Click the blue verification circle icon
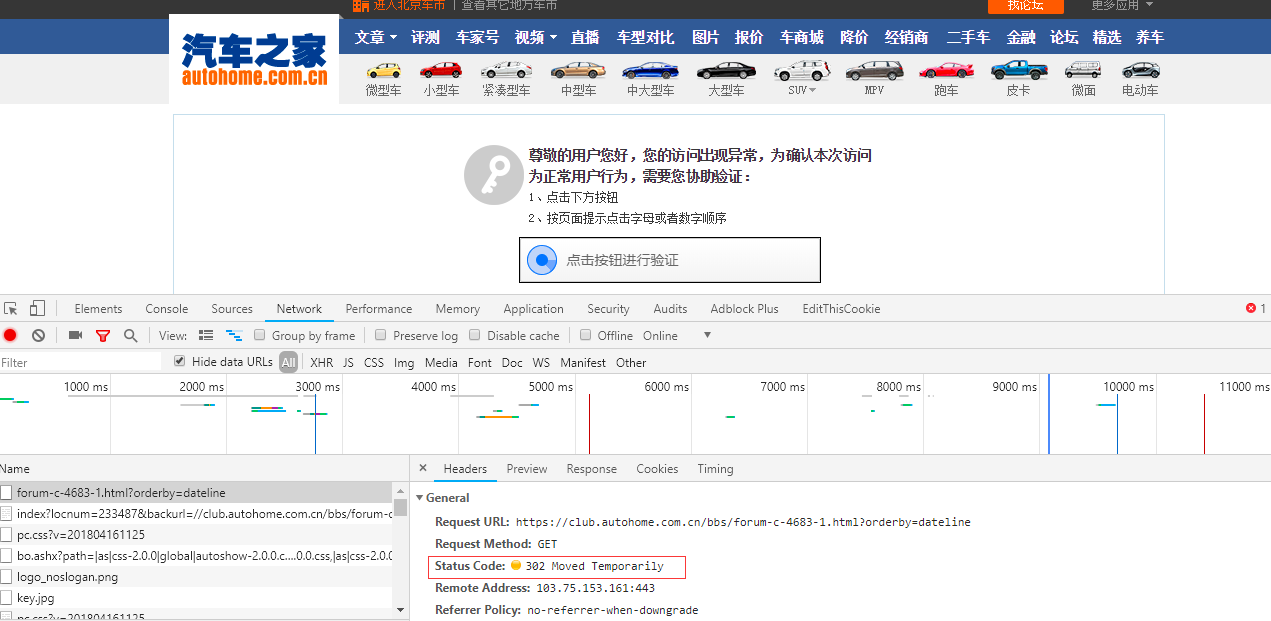Screen dimensions: 1271x621 (x=542, y=260)
